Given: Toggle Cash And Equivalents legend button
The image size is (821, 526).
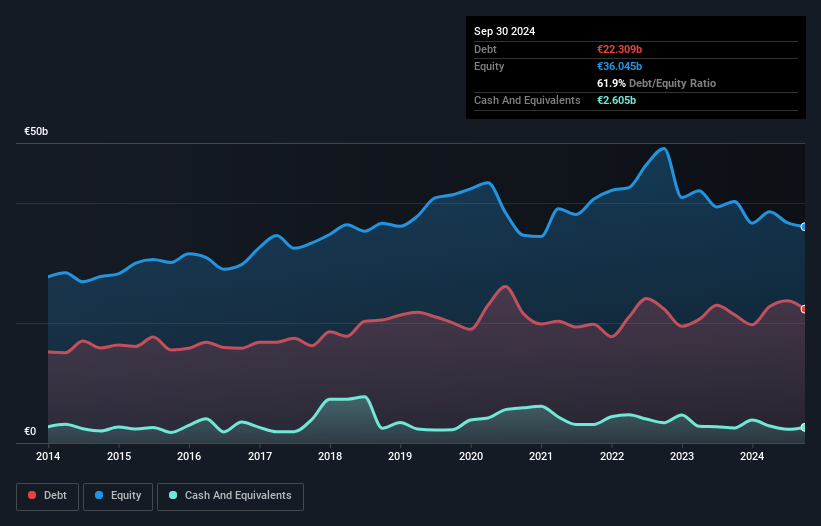Looking at the screenshot, I should coord(230,496).
